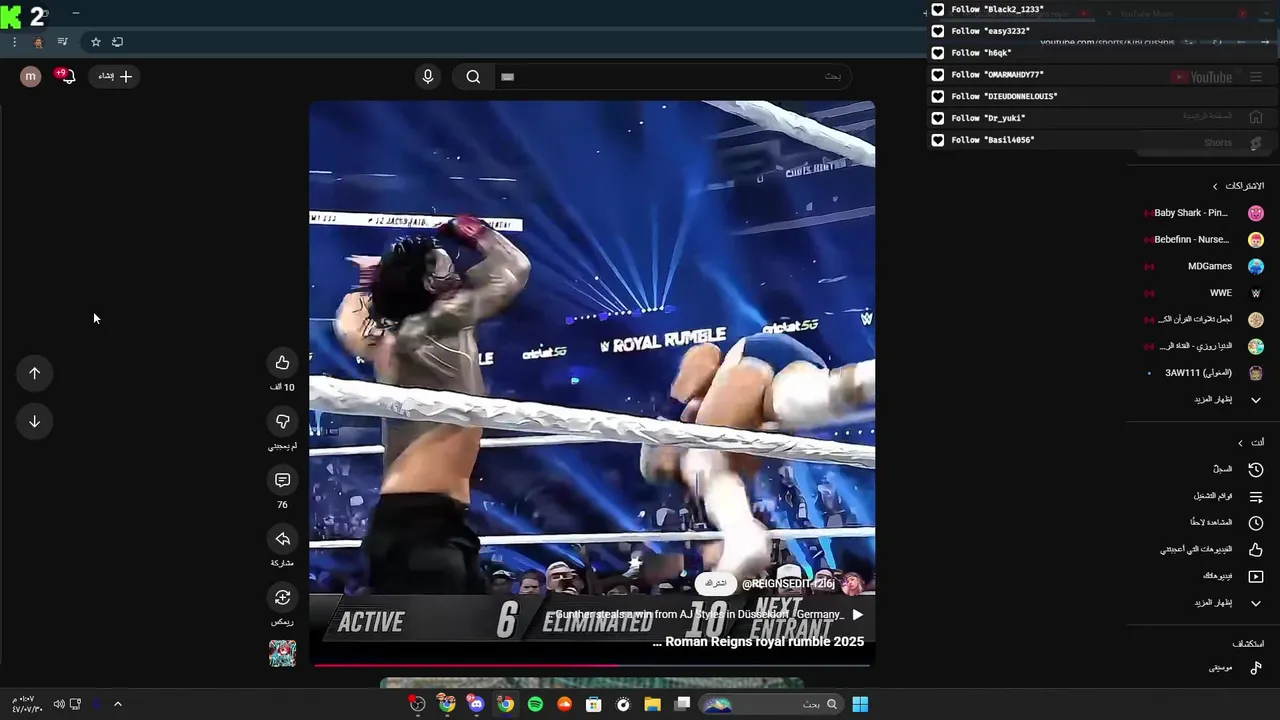Open the notifications bell
1280x720 pixels.
pyautogui.click(x=67, y=76)
